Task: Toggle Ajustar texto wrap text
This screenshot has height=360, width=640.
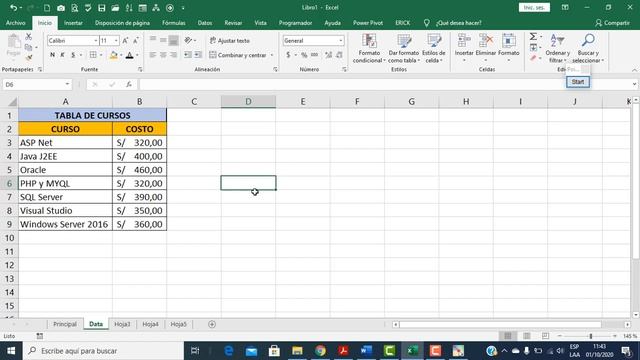Action: [x=229, y=40]
